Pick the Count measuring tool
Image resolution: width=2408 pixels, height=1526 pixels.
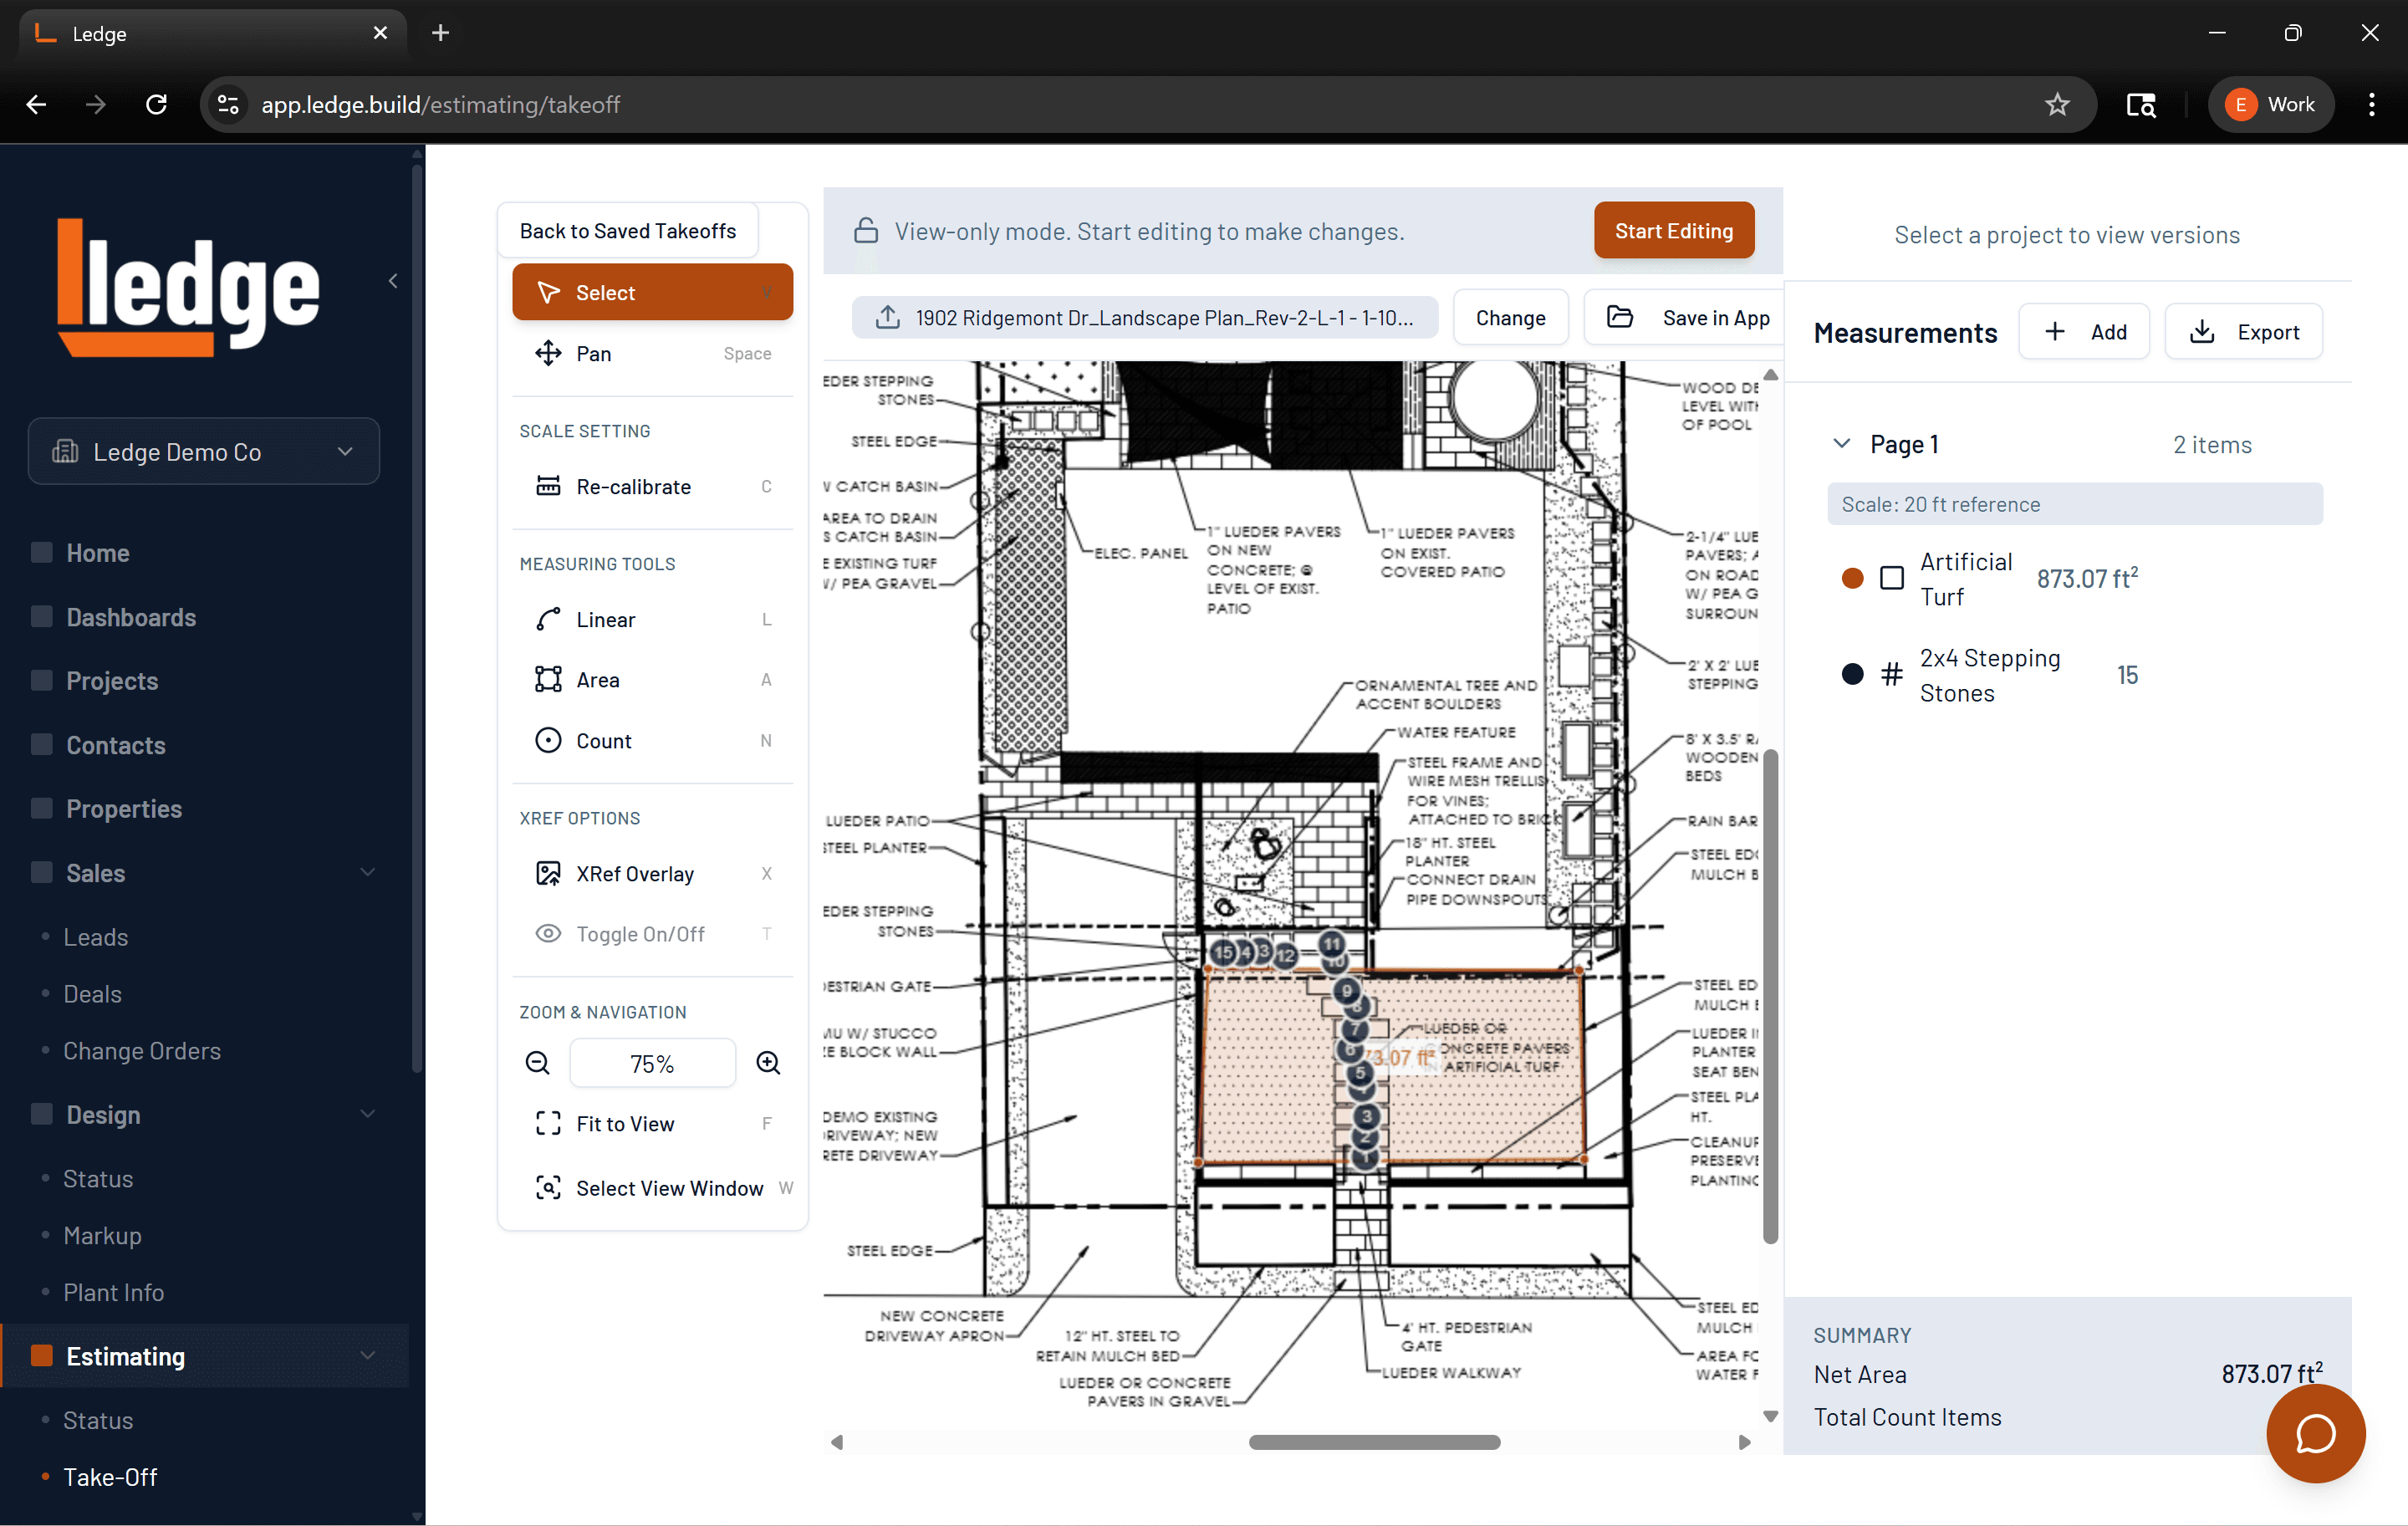[652, 741]
